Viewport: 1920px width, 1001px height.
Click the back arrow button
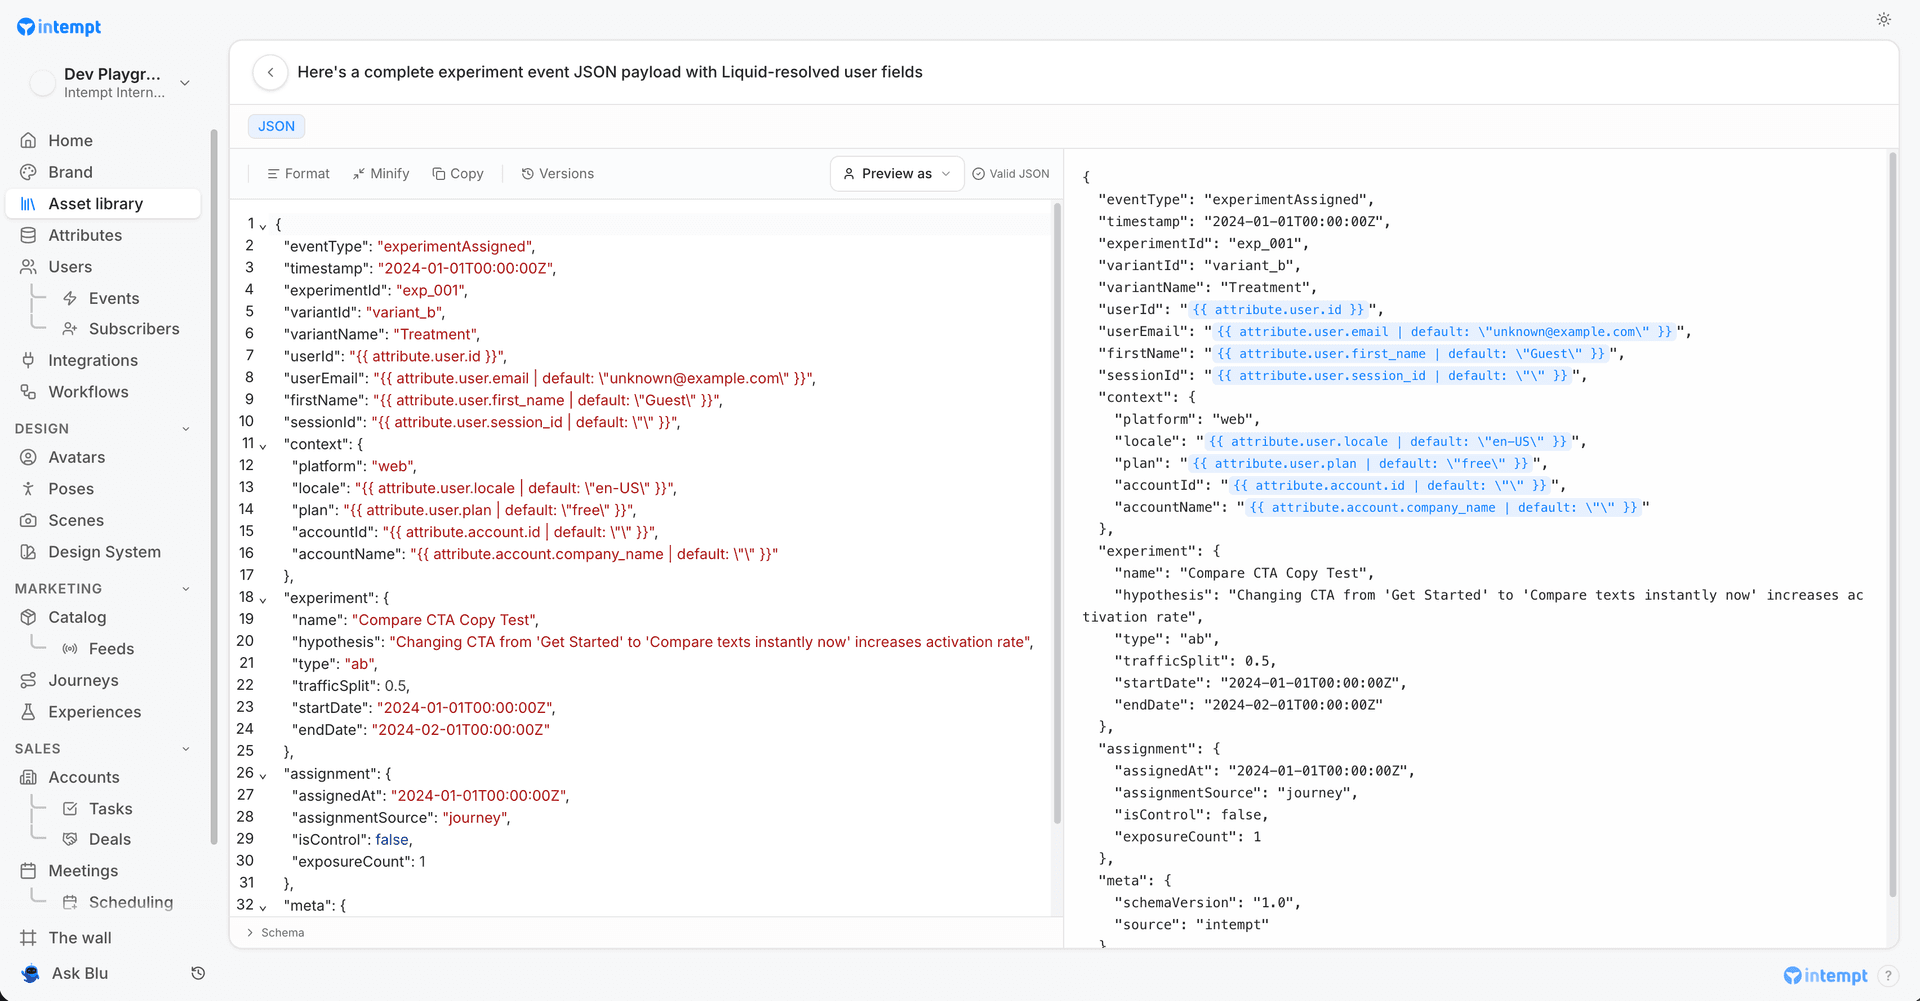(270, 72)
